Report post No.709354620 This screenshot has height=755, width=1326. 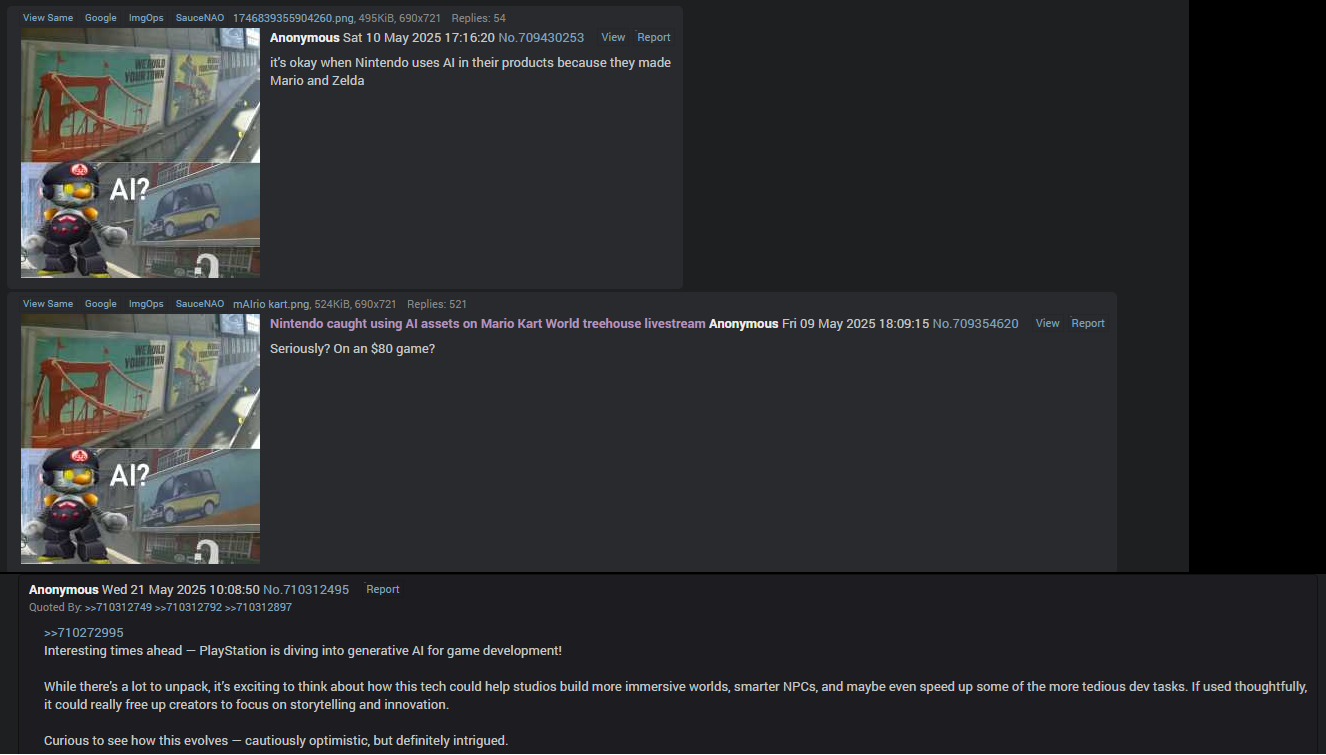[1088, 323]
